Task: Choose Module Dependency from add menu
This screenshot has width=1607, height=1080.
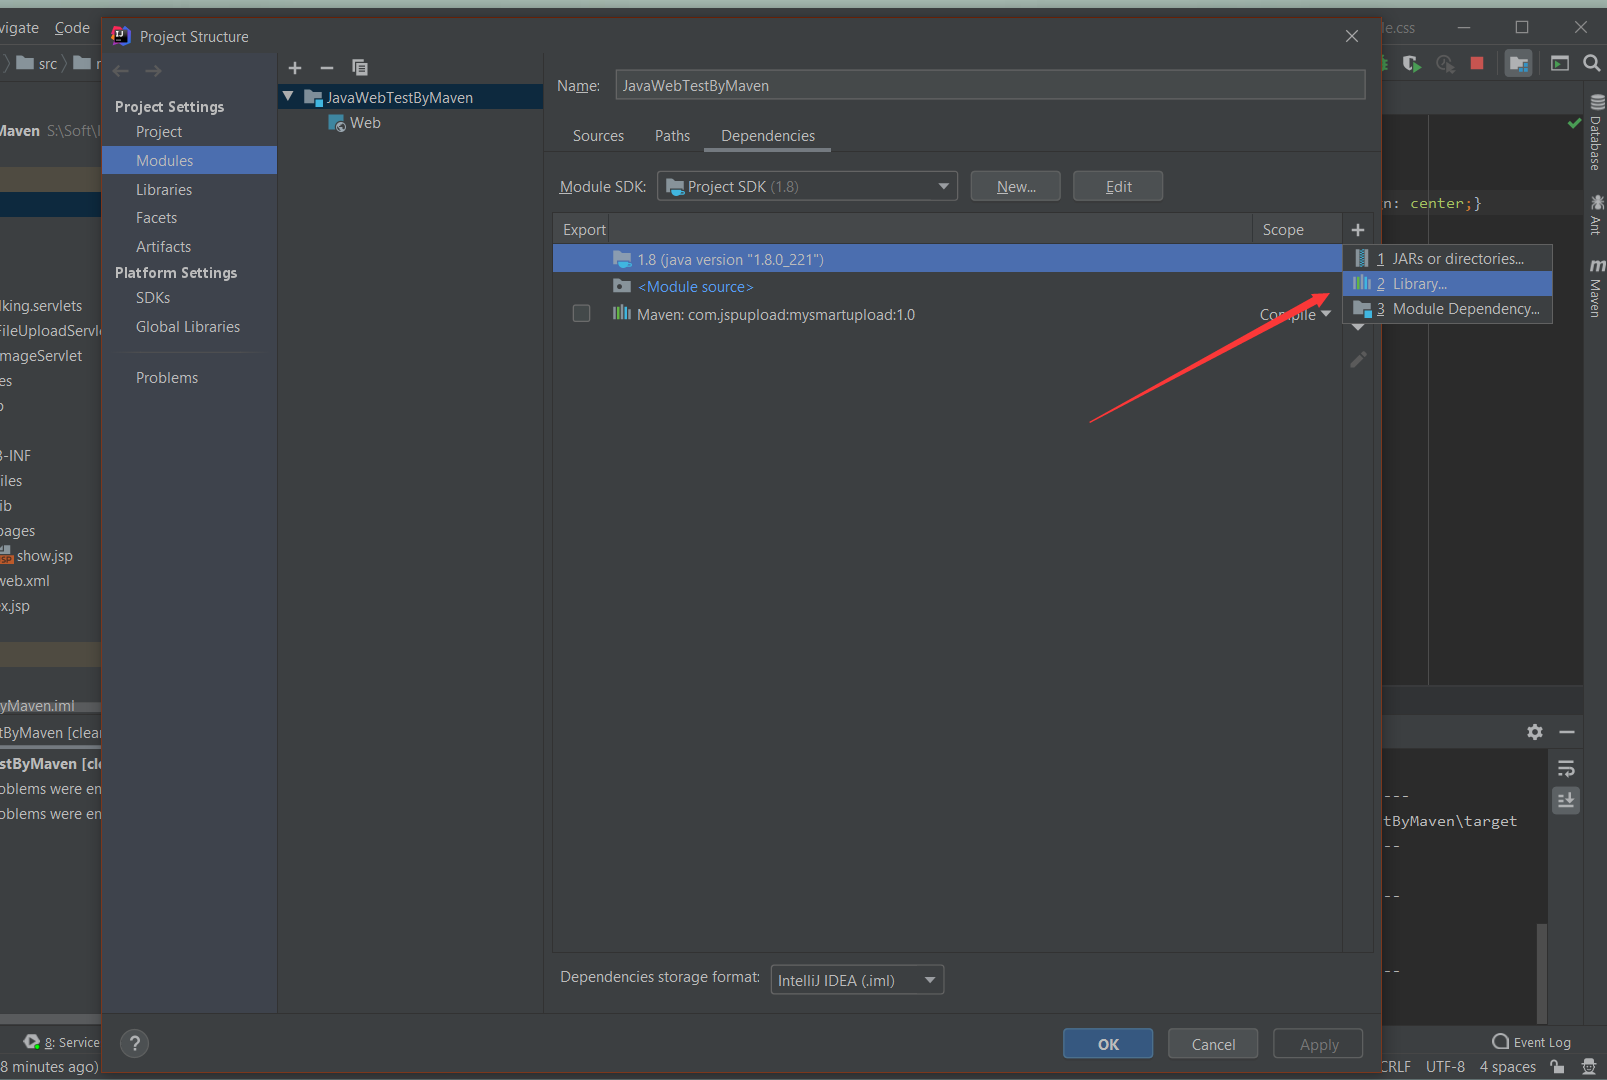Action: pyautogui.click(x=1447, y=309)
